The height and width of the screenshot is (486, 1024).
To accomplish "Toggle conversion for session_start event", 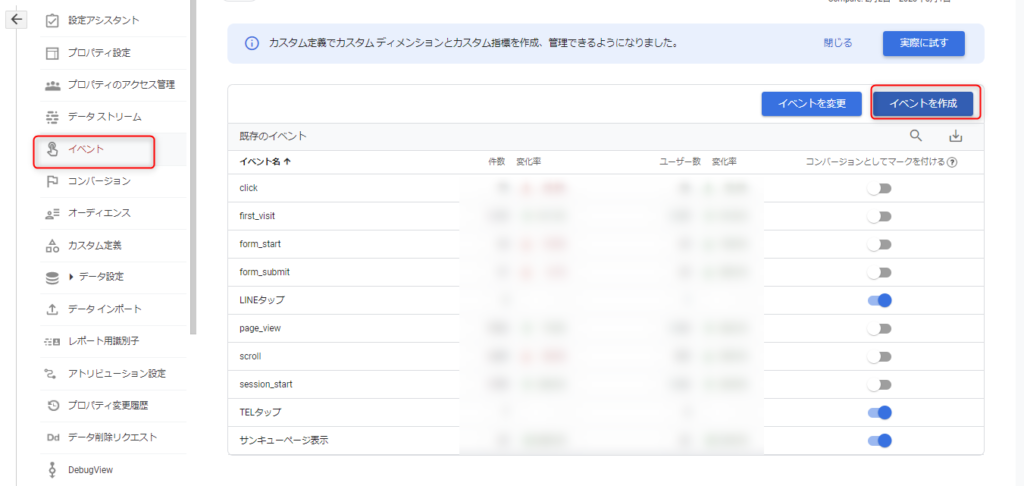I will (879, 385).
